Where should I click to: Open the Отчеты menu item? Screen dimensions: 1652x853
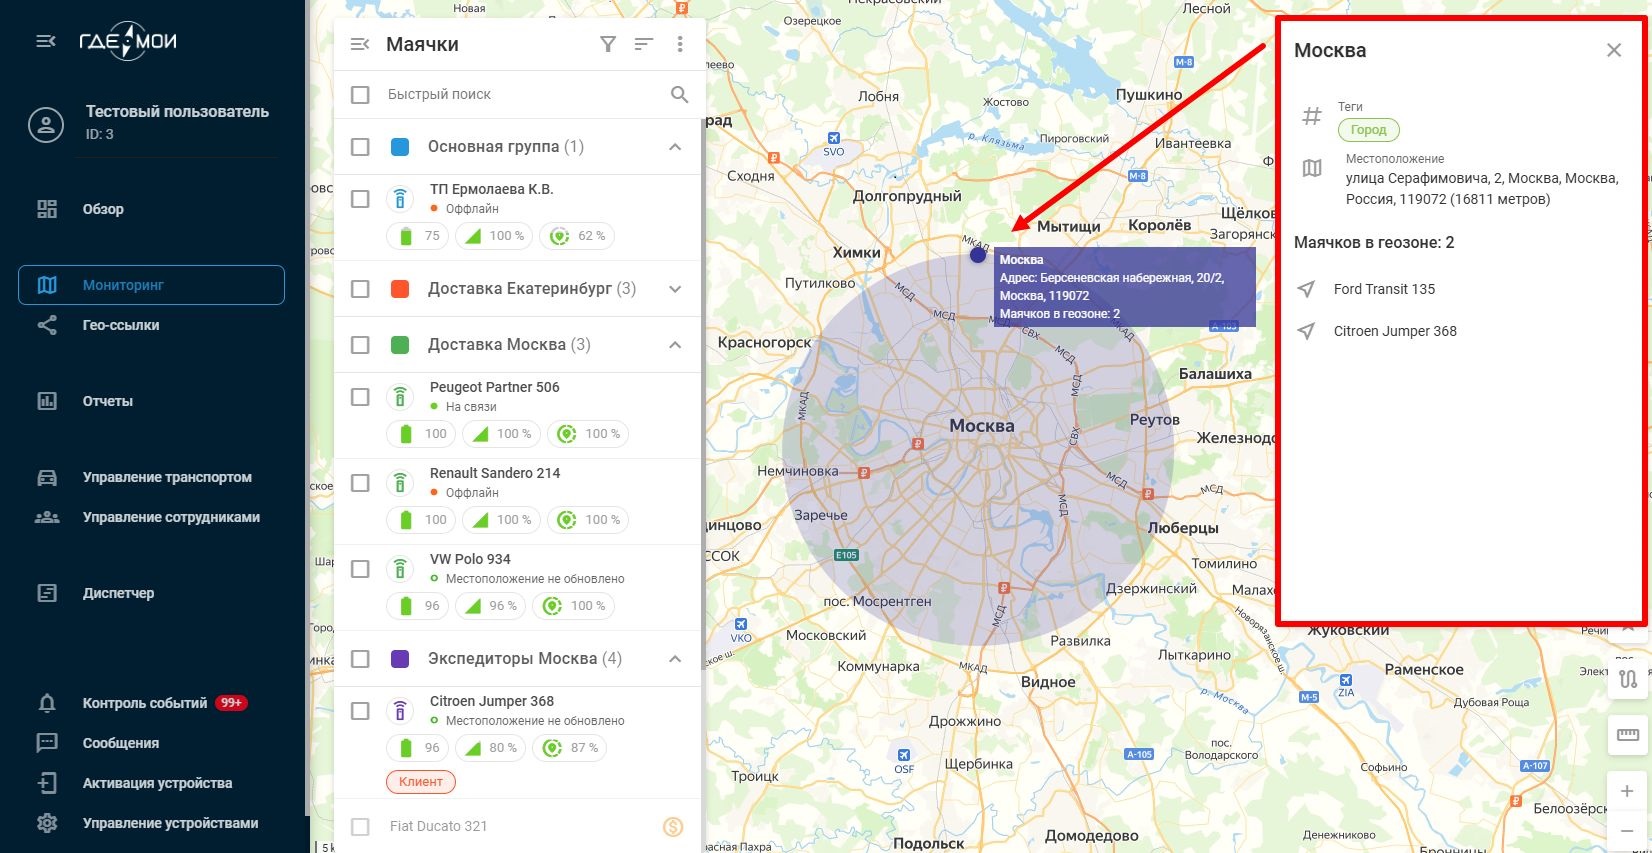coord(107,401)
